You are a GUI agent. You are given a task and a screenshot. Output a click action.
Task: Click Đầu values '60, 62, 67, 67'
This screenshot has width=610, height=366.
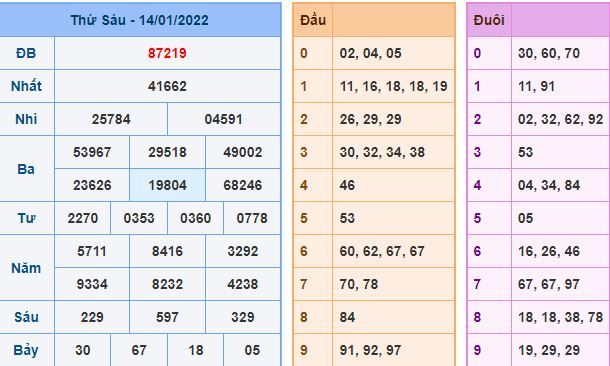[382, 252]
